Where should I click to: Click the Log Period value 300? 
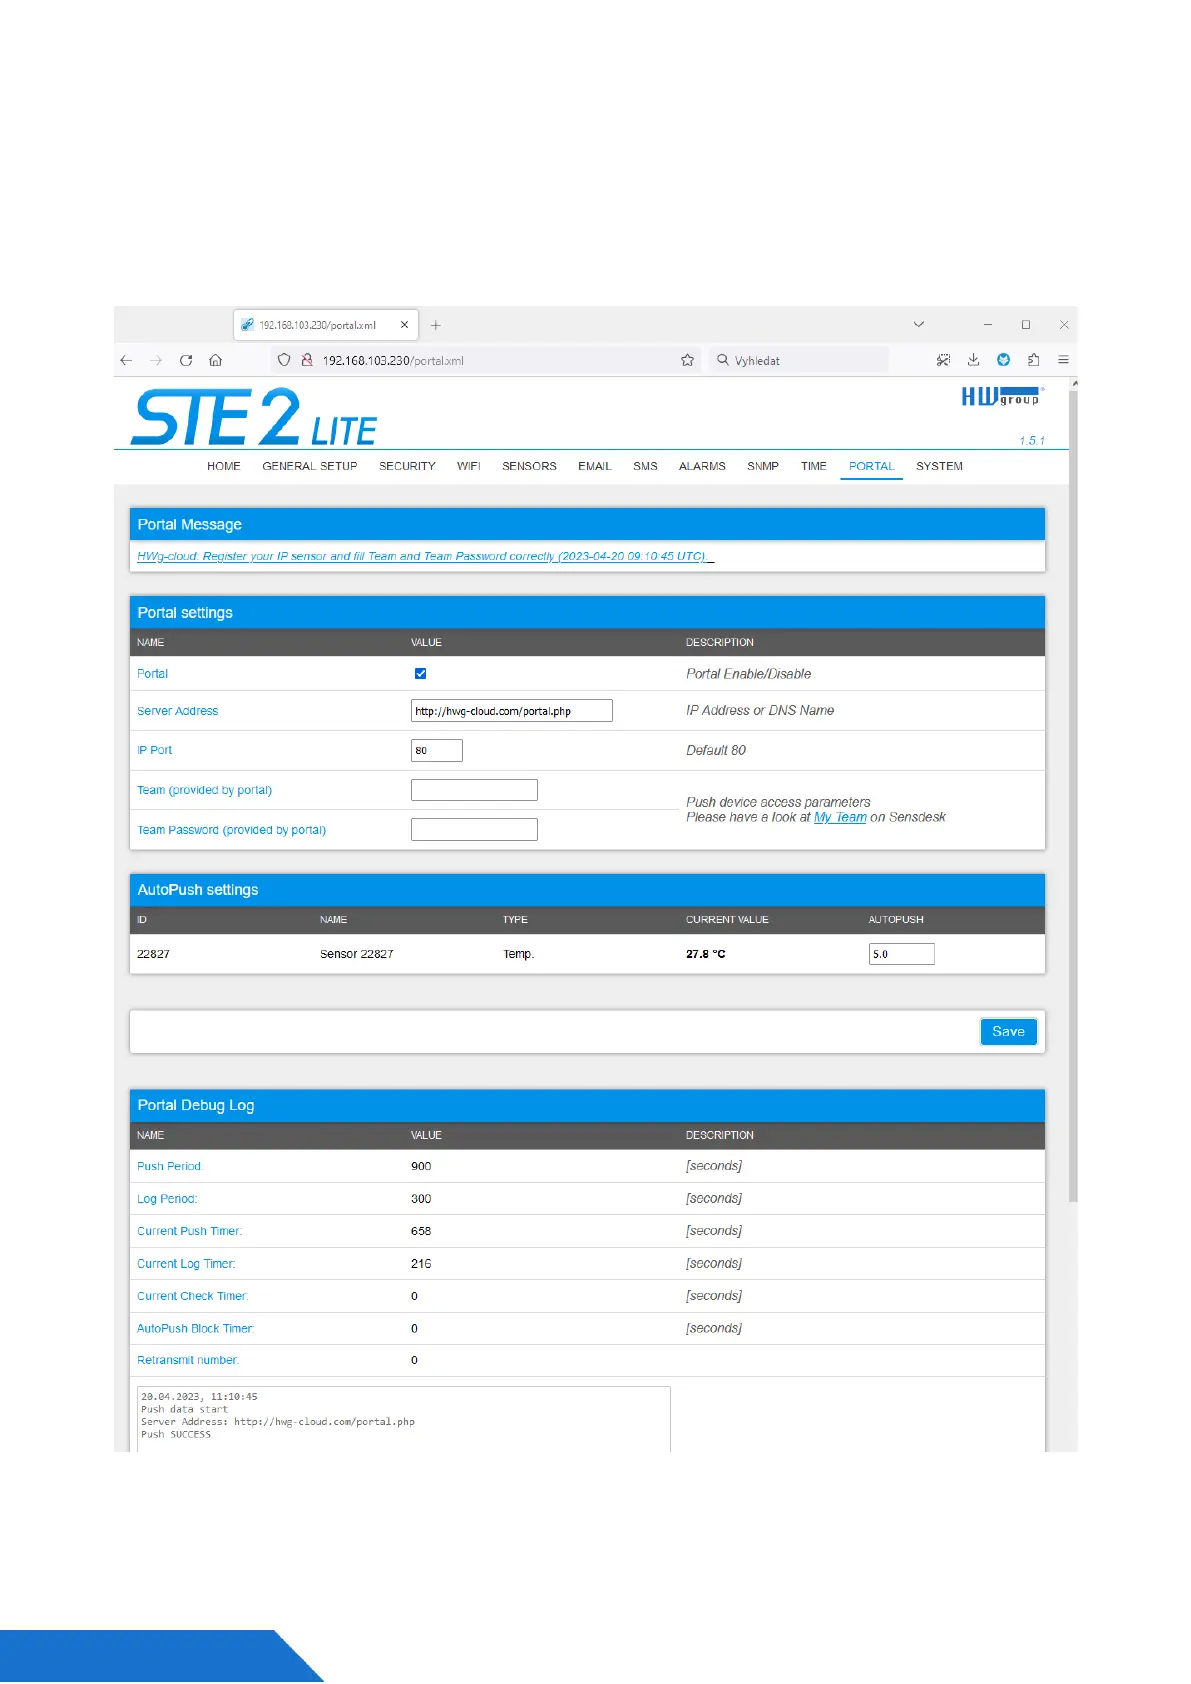tap(421, 1199)
